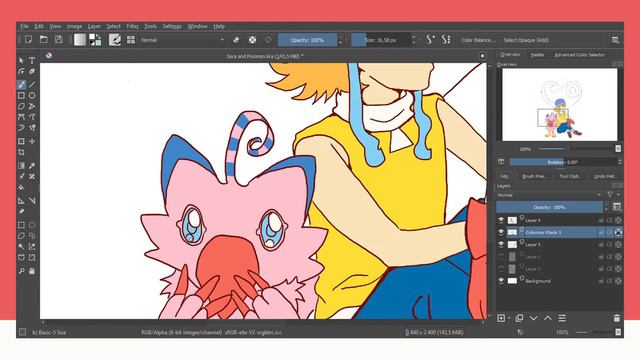Select the Pan hand tool
The height and width of the screenshot is (360, 640).
tap(32, 271)
